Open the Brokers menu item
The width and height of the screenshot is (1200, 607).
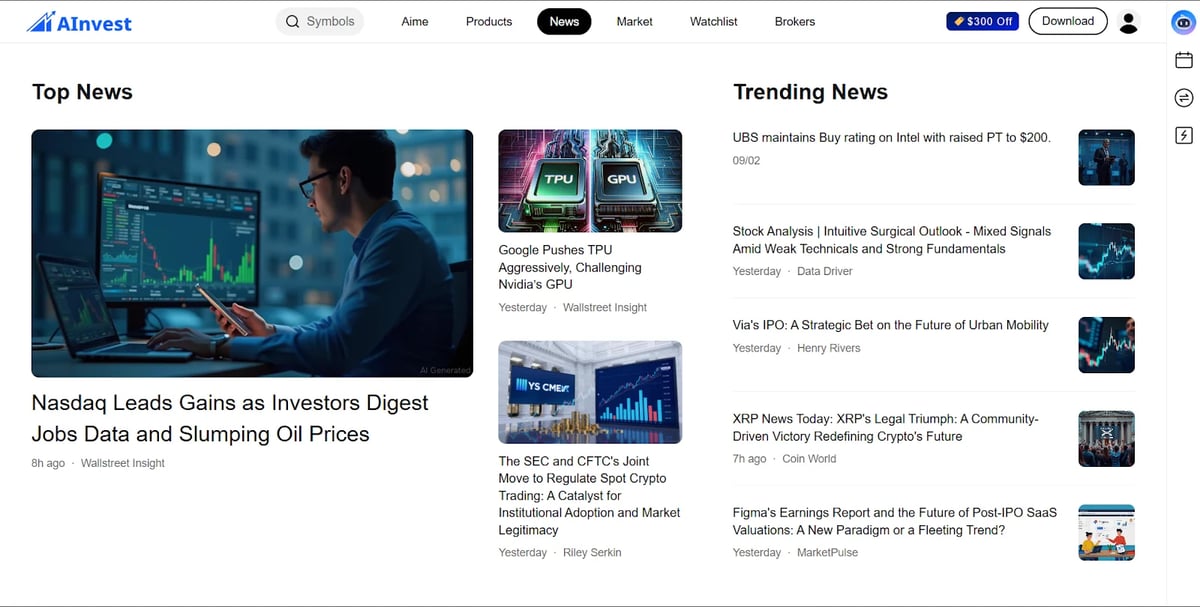[x=794, y=22]
